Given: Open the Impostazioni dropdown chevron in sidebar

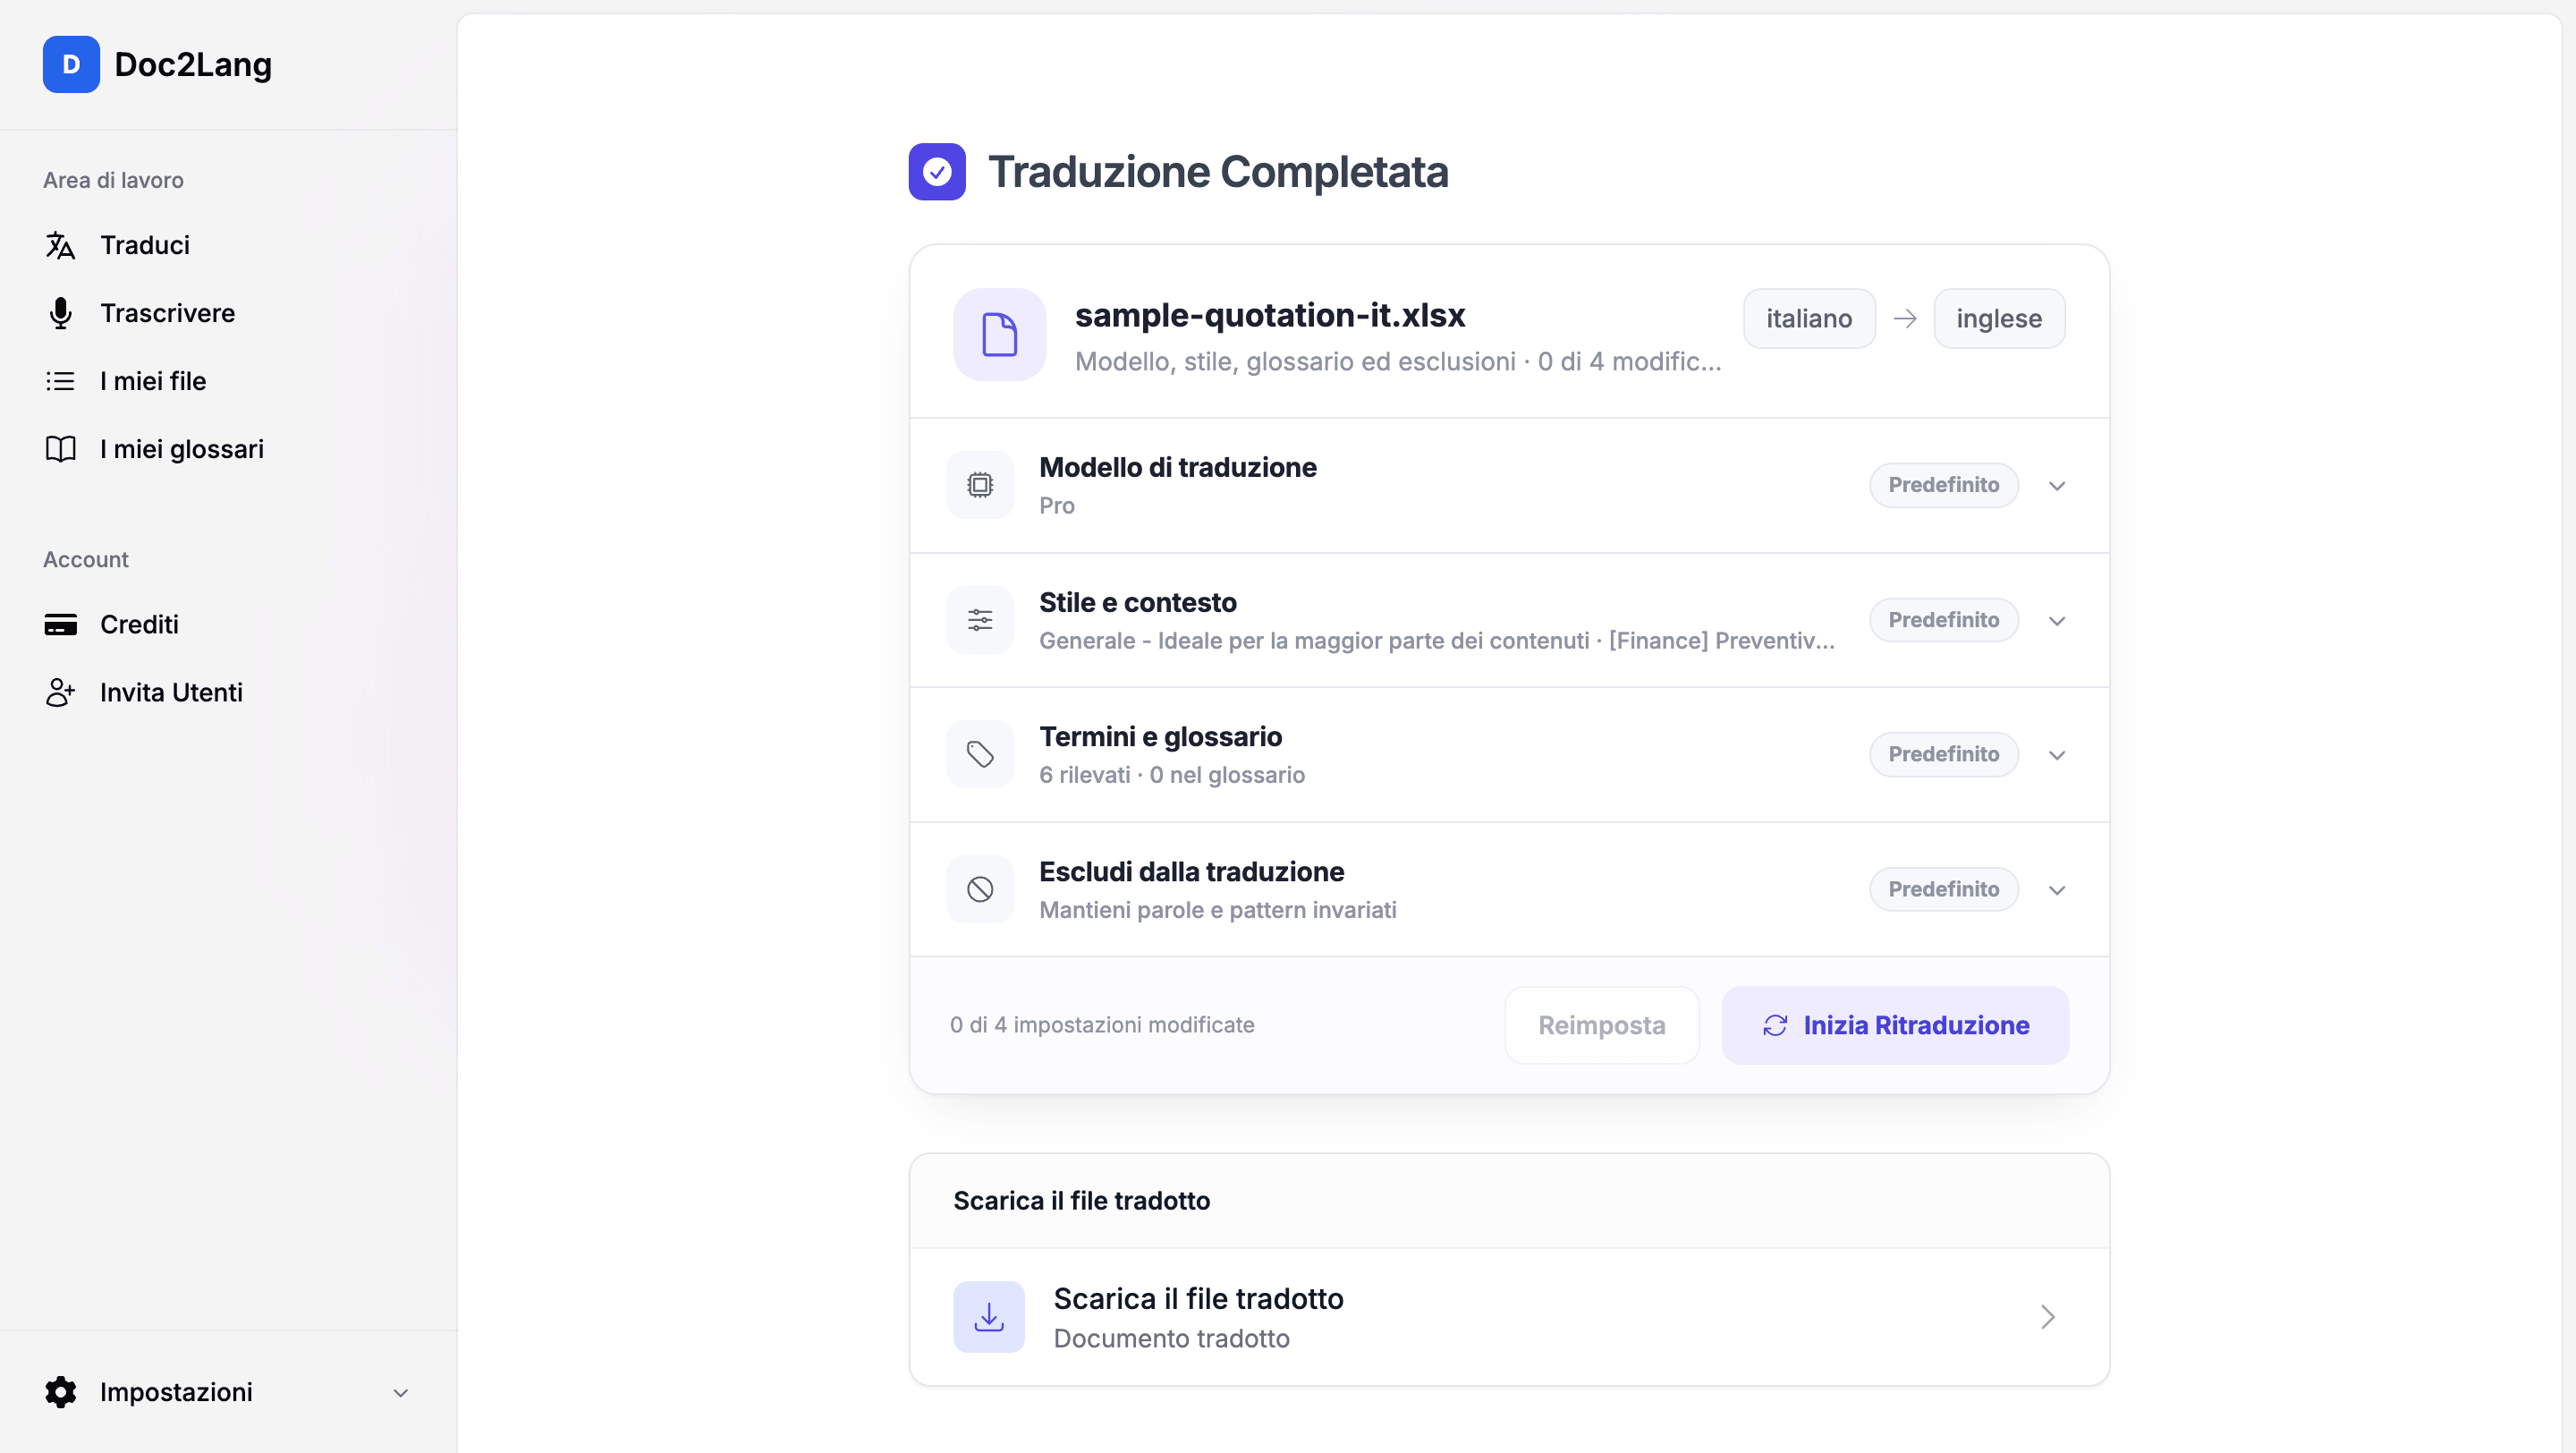Looking at the screenshot, I should coord(400,1393).
